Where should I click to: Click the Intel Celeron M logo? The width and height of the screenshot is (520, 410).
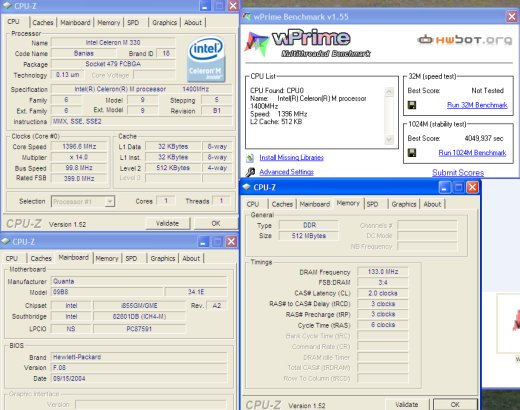point(206,60)
